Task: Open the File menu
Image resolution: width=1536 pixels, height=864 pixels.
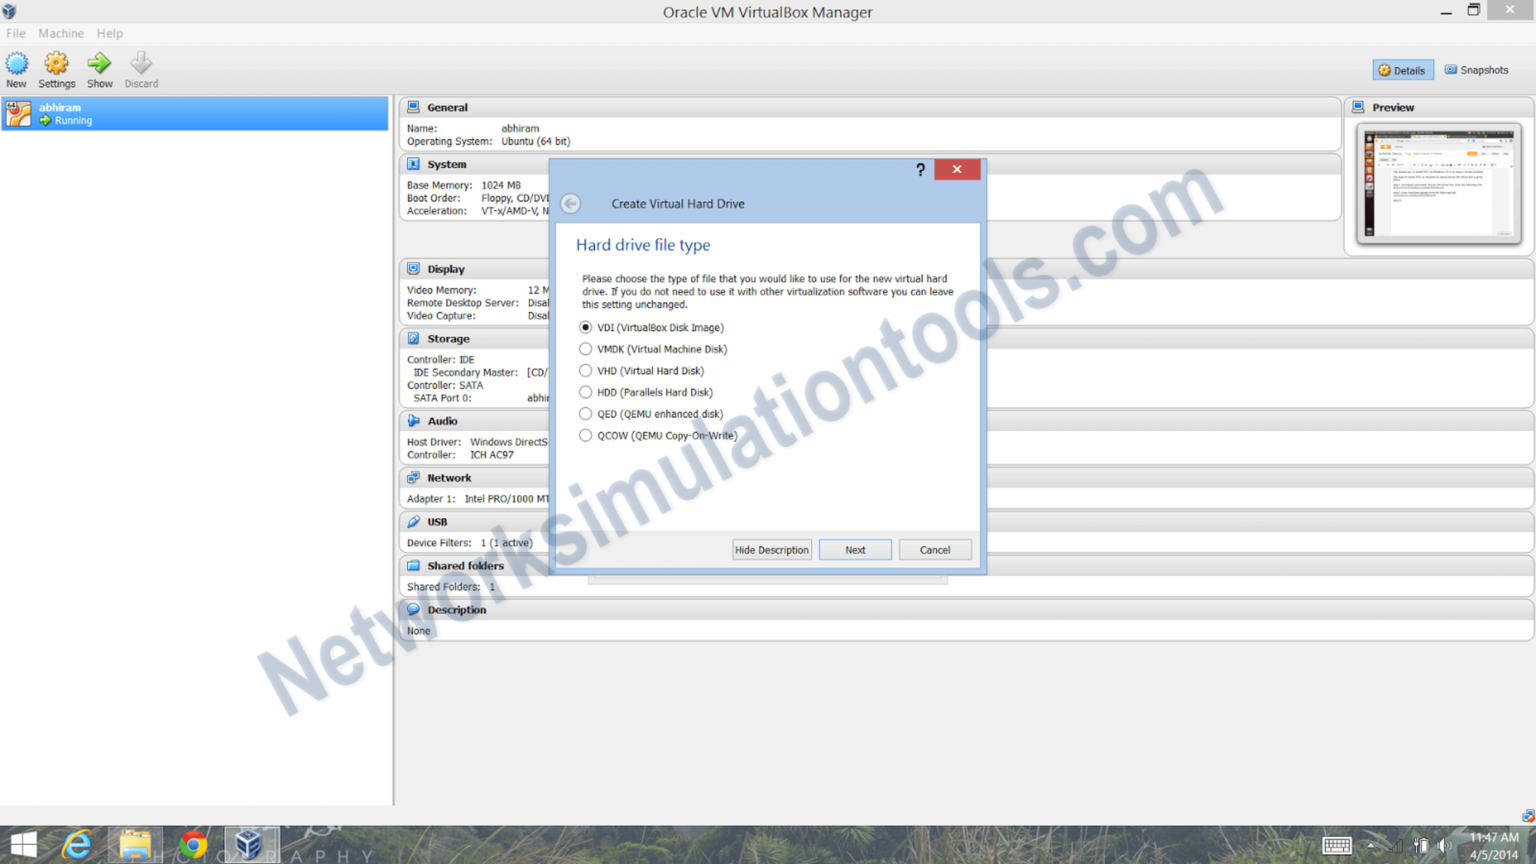Action: (15, 33)
